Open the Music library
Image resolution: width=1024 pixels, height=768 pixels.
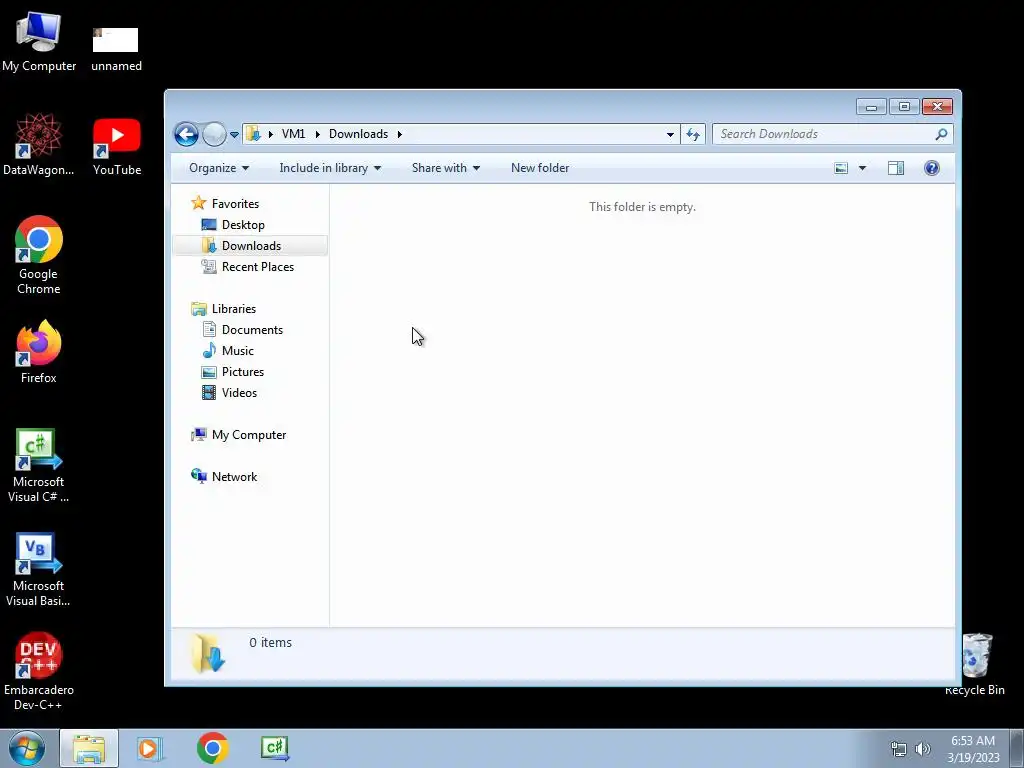pyautogui.click(x=238, y=351)
